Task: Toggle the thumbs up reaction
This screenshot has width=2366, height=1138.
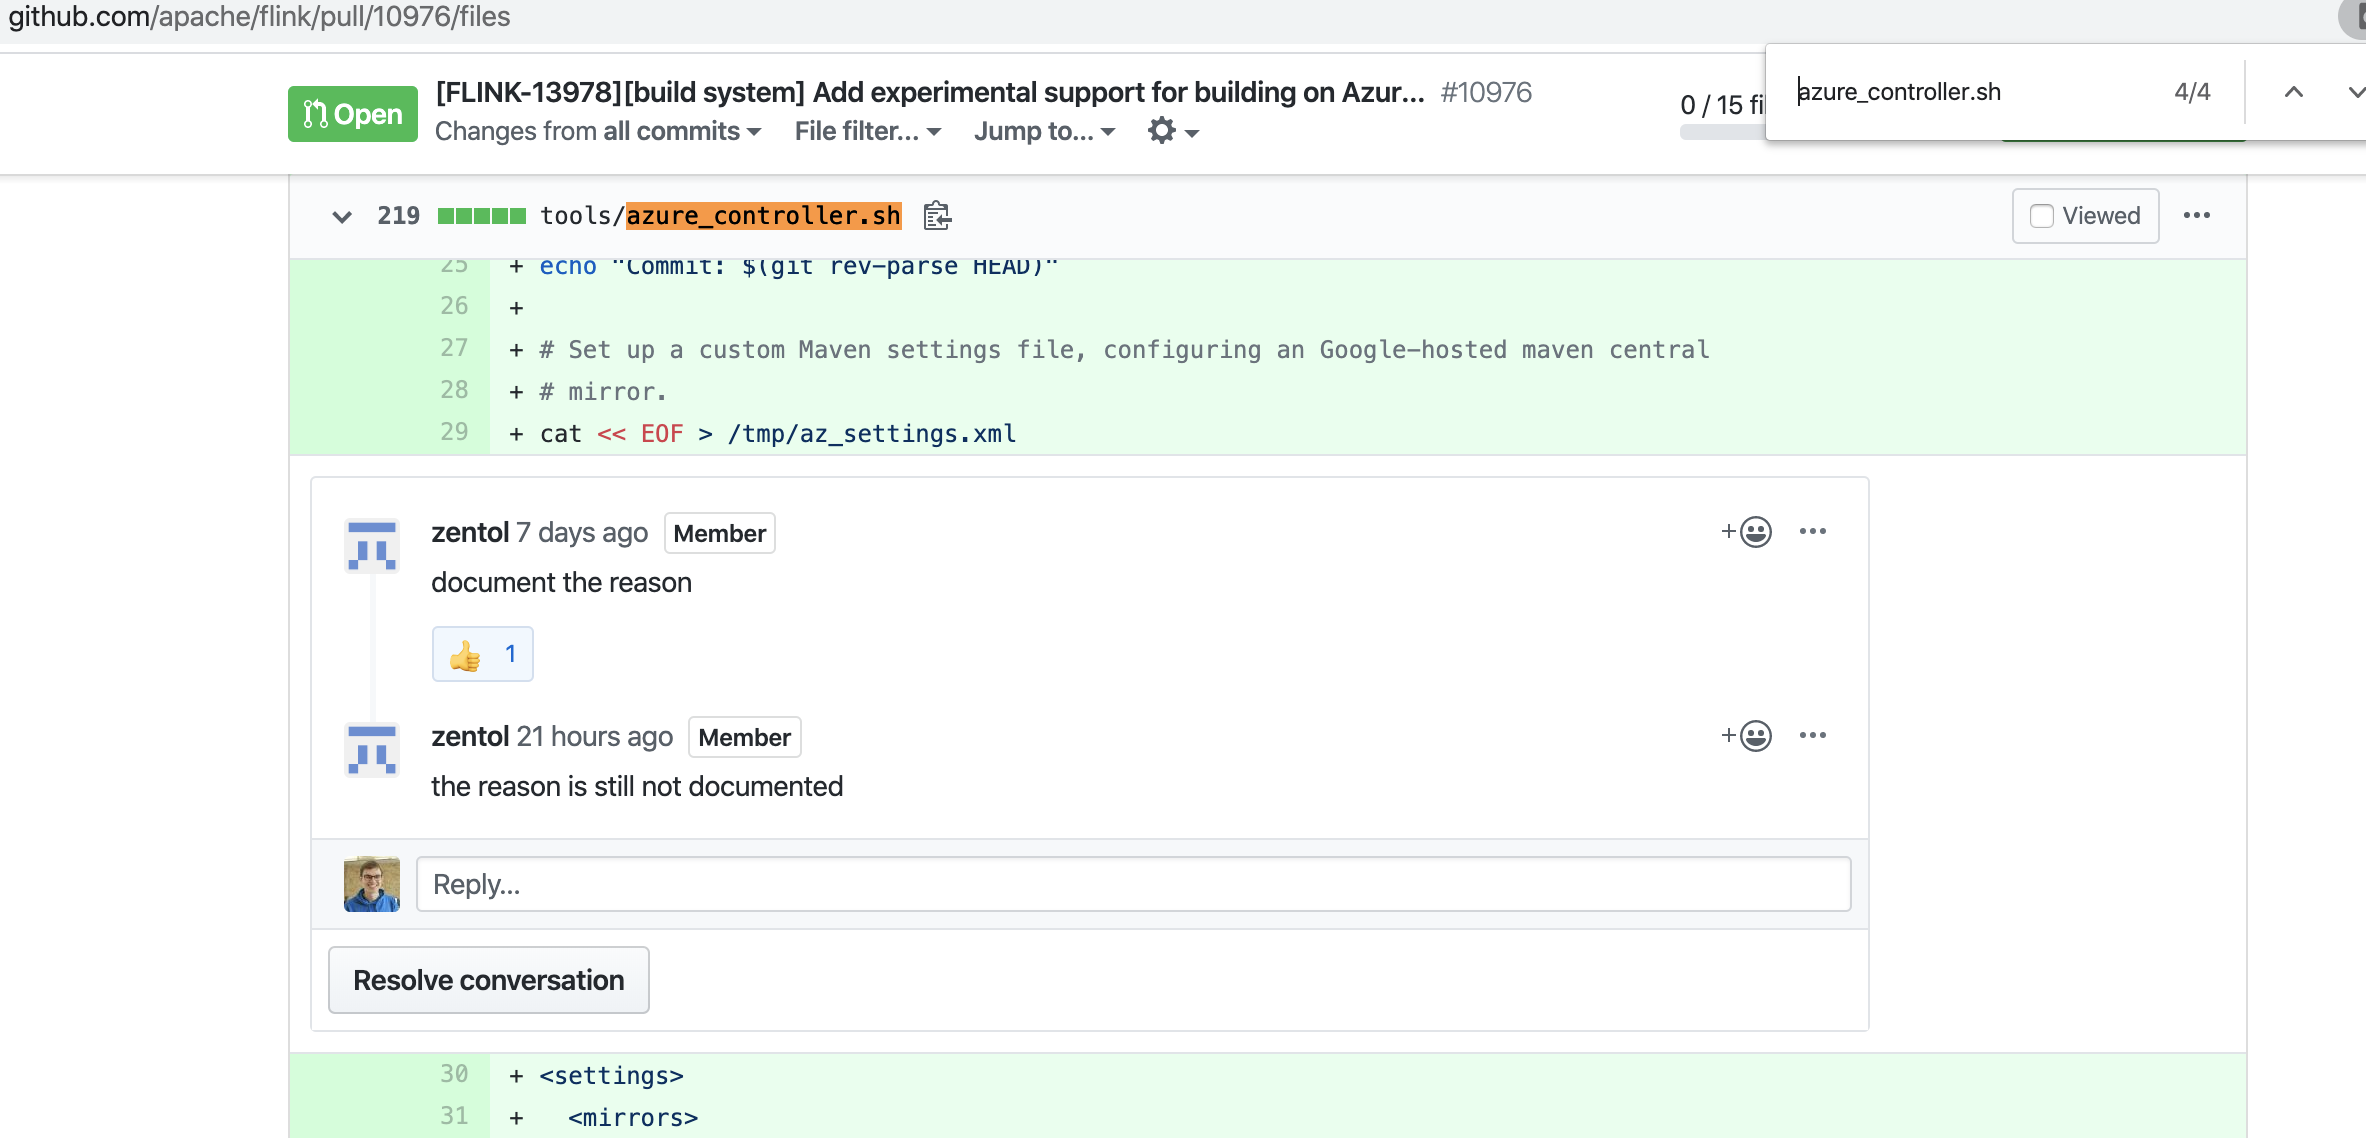Action: 482,655
